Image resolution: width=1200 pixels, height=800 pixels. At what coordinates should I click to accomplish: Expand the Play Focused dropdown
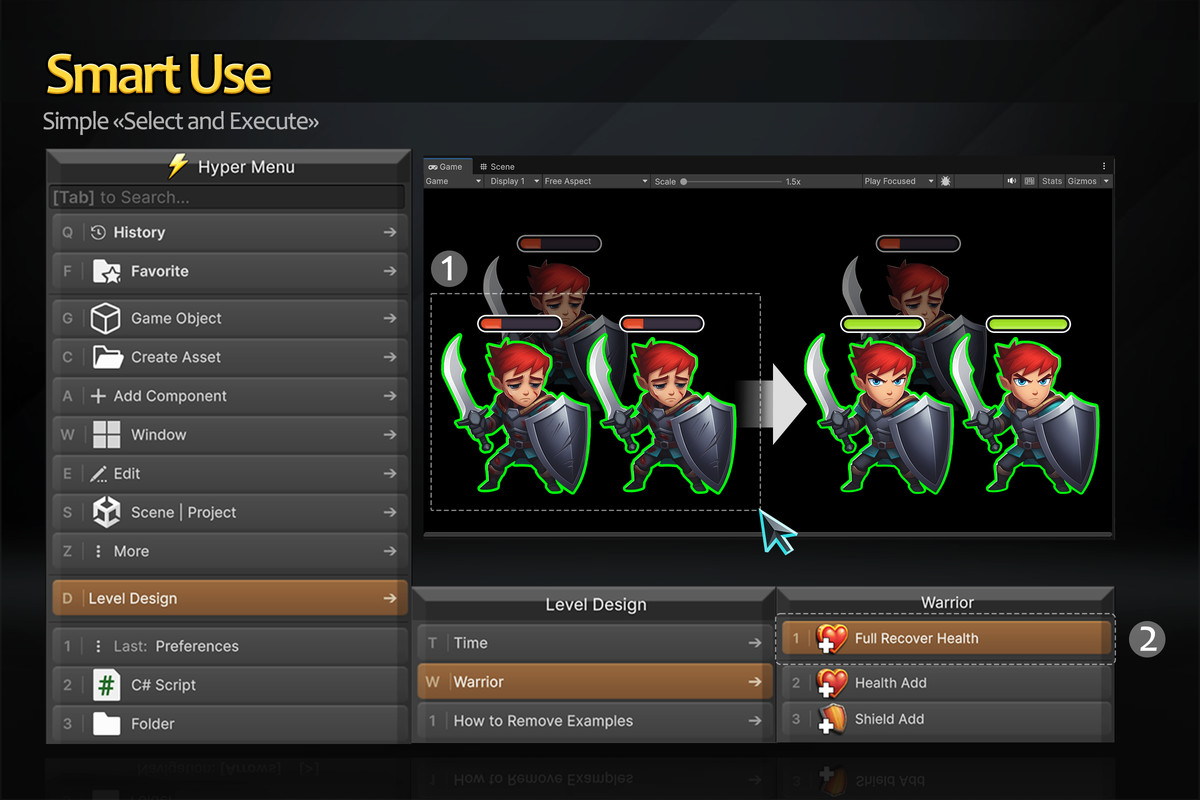click(897, 181)
